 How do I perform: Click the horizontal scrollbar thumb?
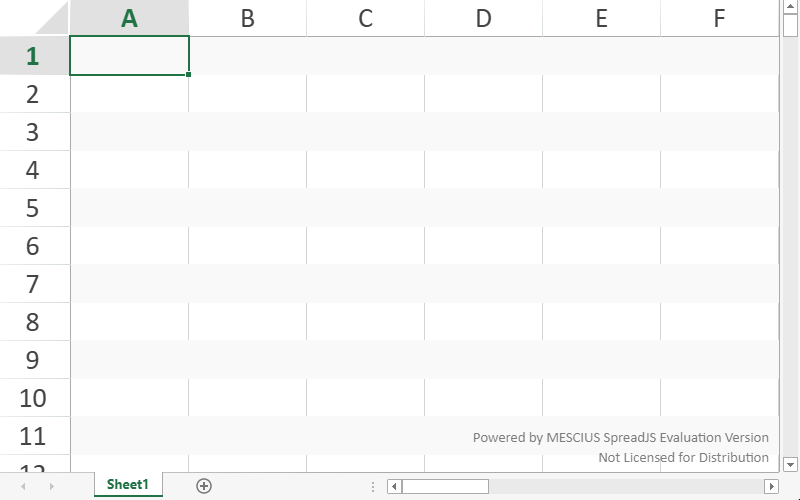click(445, 486)
